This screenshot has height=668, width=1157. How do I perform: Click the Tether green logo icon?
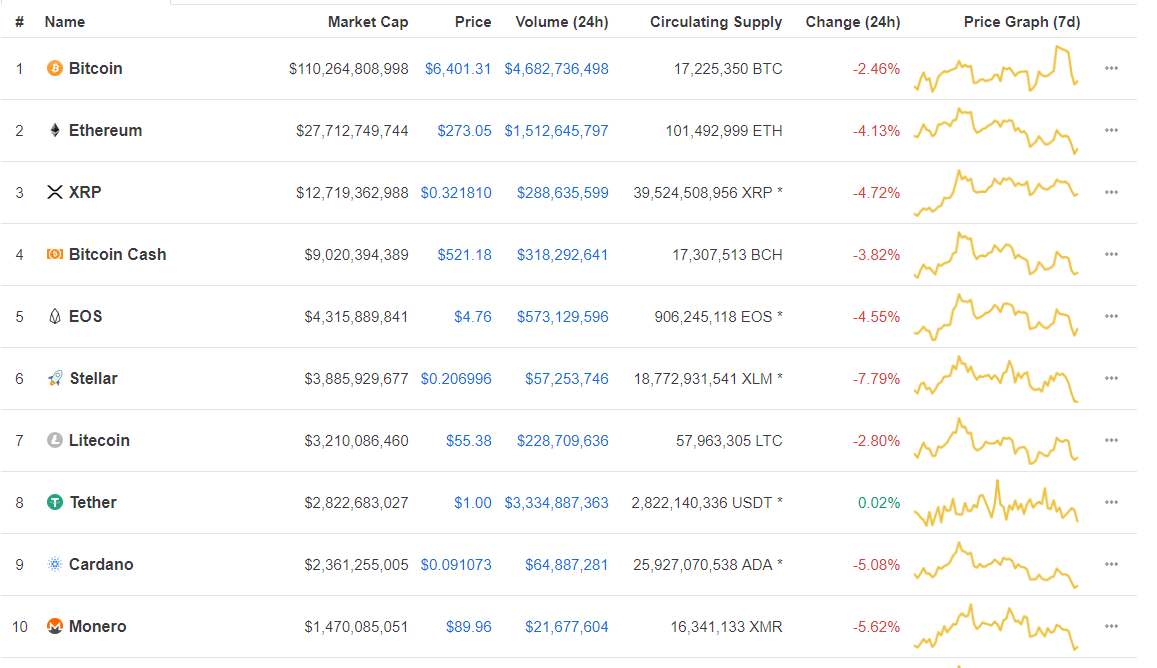coord(55,502)
